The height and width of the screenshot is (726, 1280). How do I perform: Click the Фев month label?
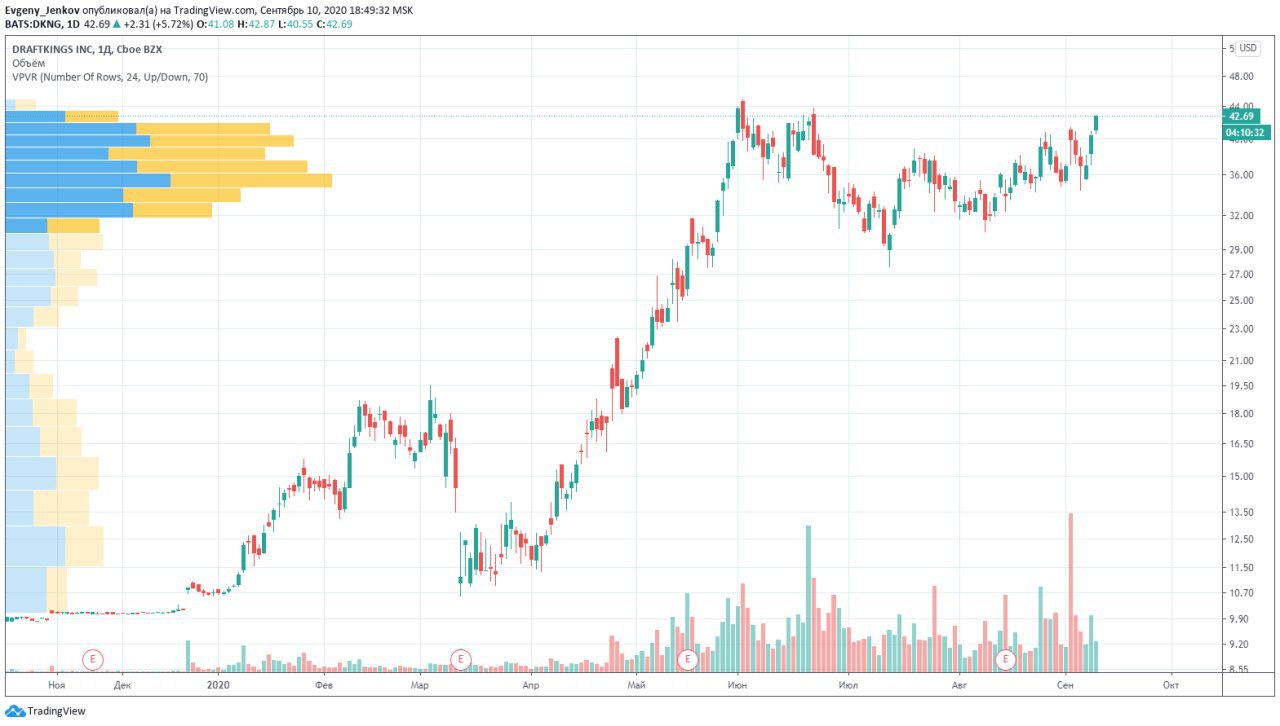point(323,685)
